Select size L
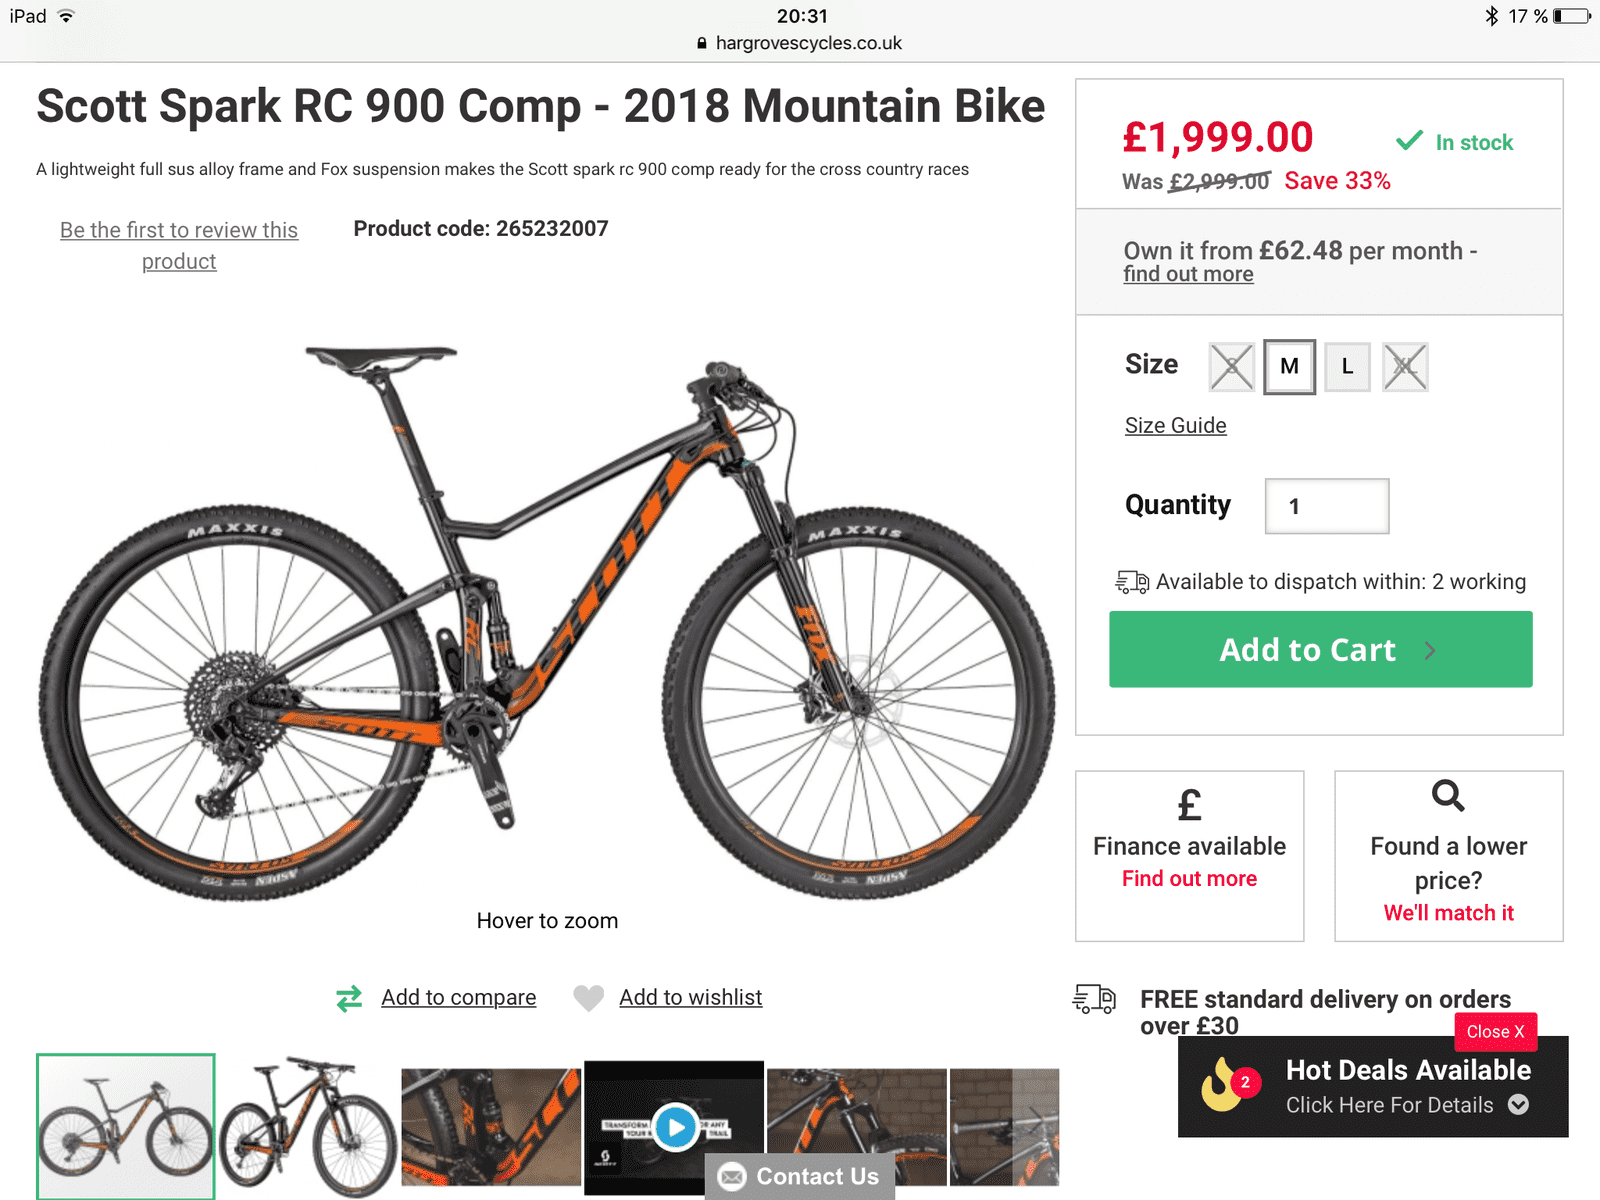The image size is (1600, 1200). 1347,367
